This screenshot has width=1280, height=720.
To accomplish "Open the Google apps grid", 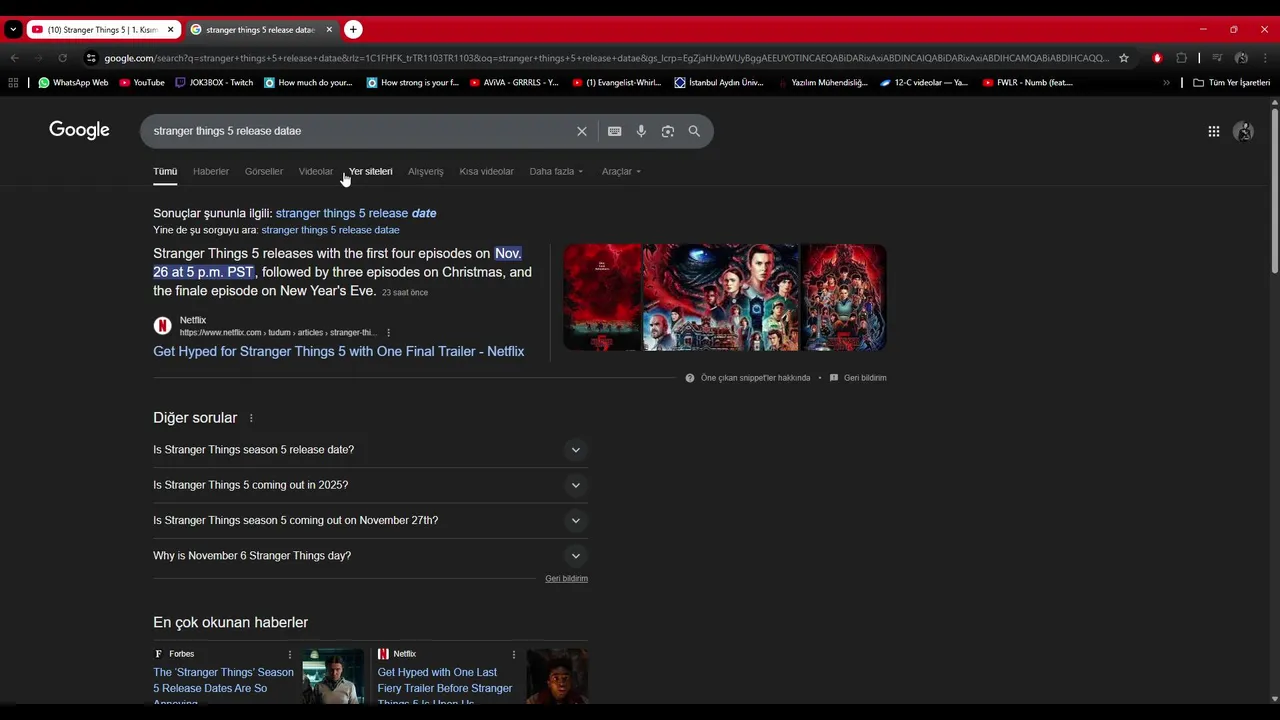I will point(1213,131).
